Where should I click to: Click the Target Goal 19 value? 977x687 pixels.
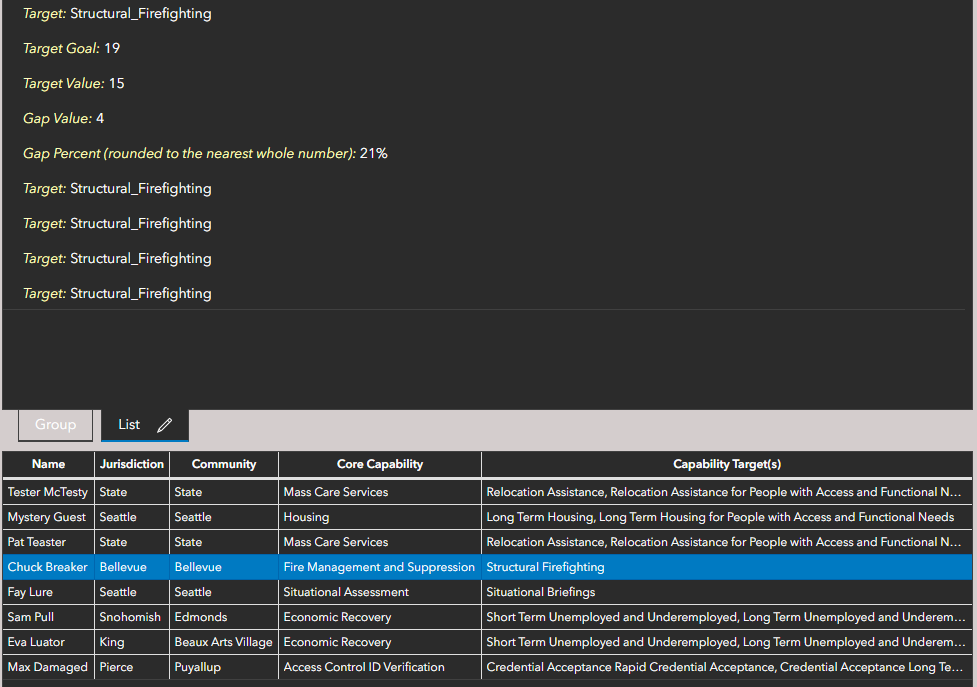(111, 48)
